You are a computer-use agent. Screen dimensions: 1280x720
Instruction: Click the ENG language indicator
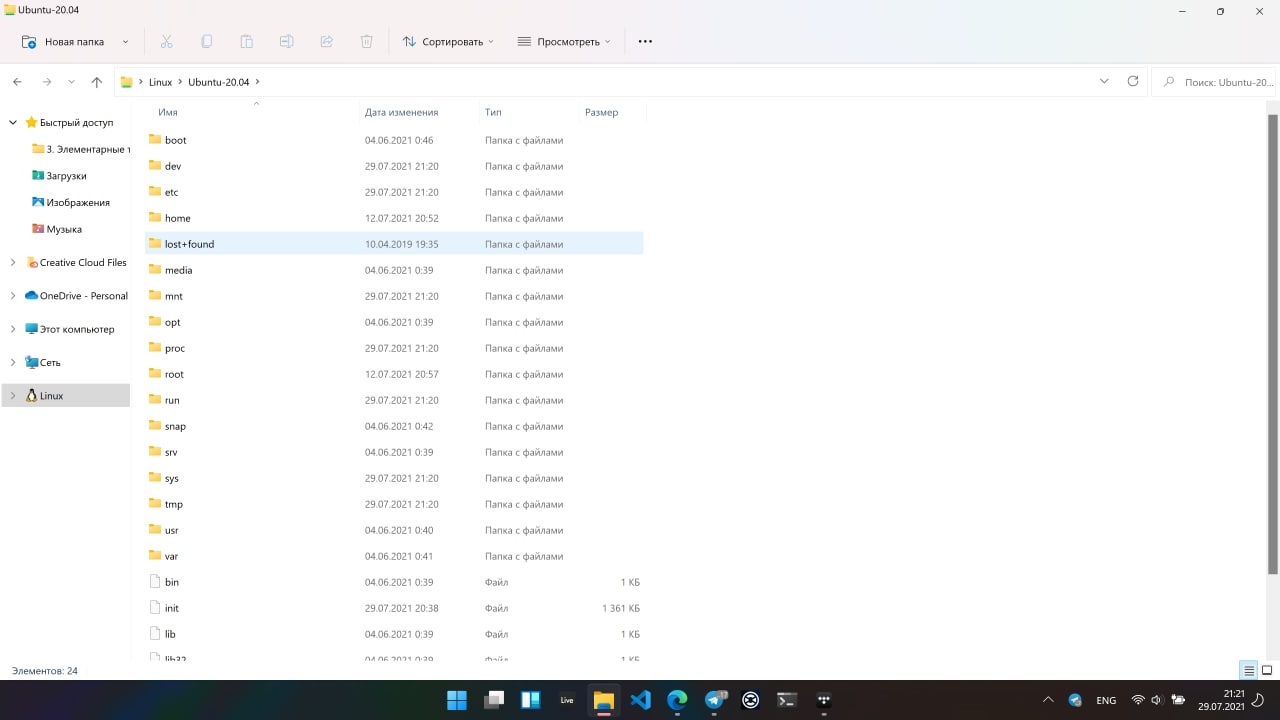[1106, 700]
